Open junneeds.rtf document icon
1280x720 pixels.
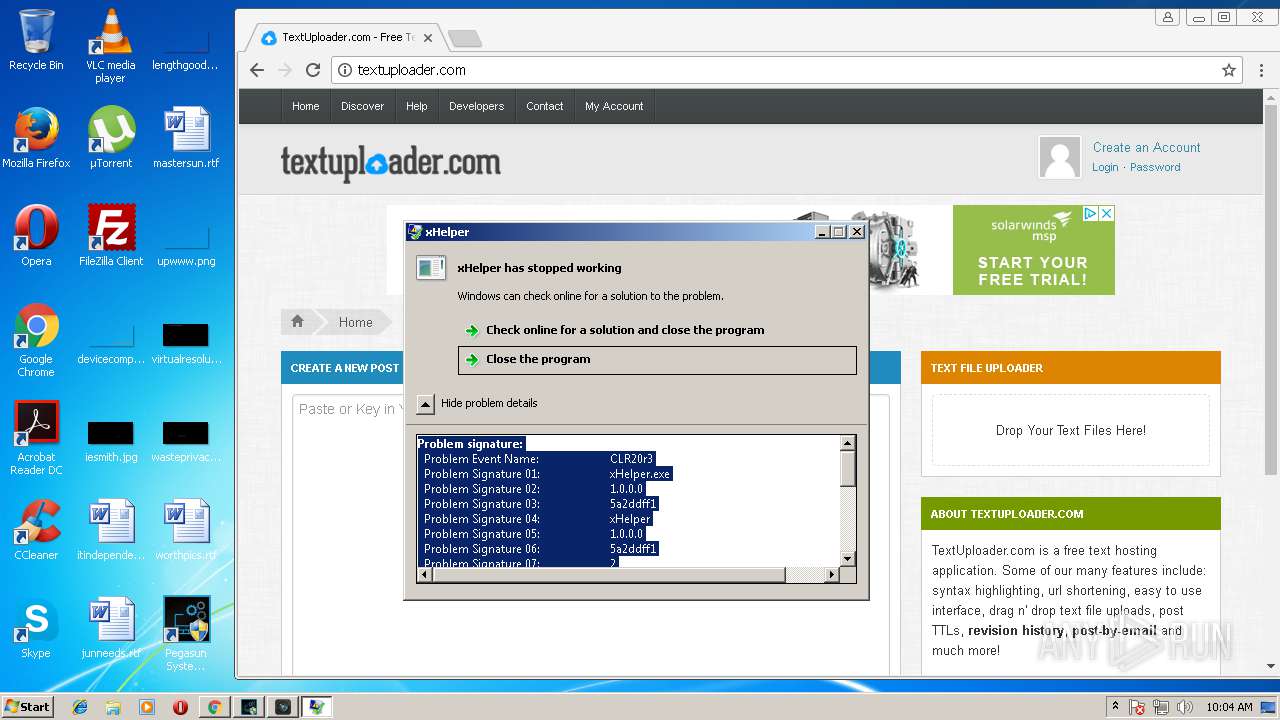(111, 628)
